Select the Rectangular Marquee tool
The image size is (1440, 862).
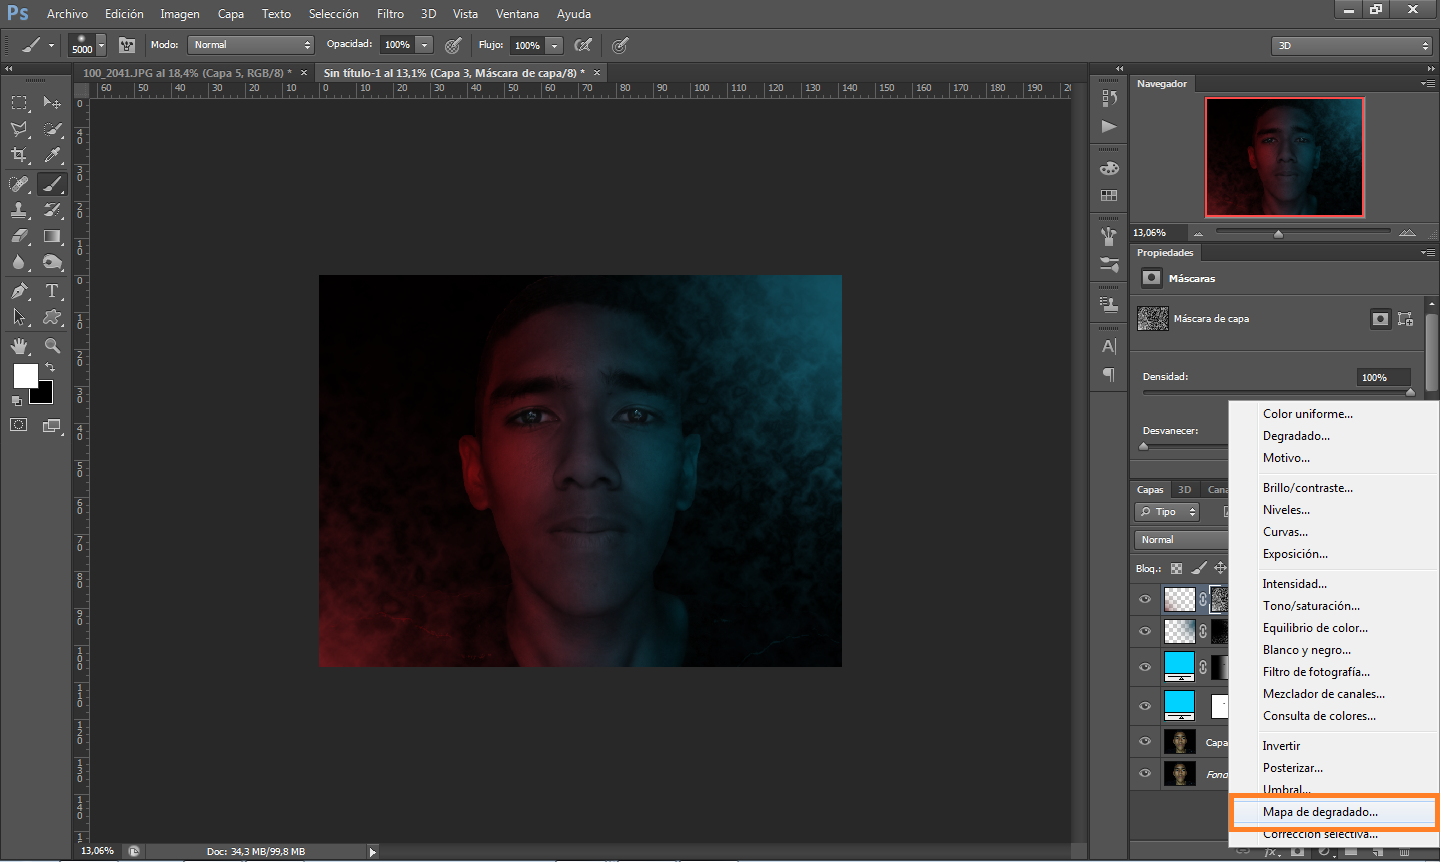pyautogui.click(x=19, y=103)
